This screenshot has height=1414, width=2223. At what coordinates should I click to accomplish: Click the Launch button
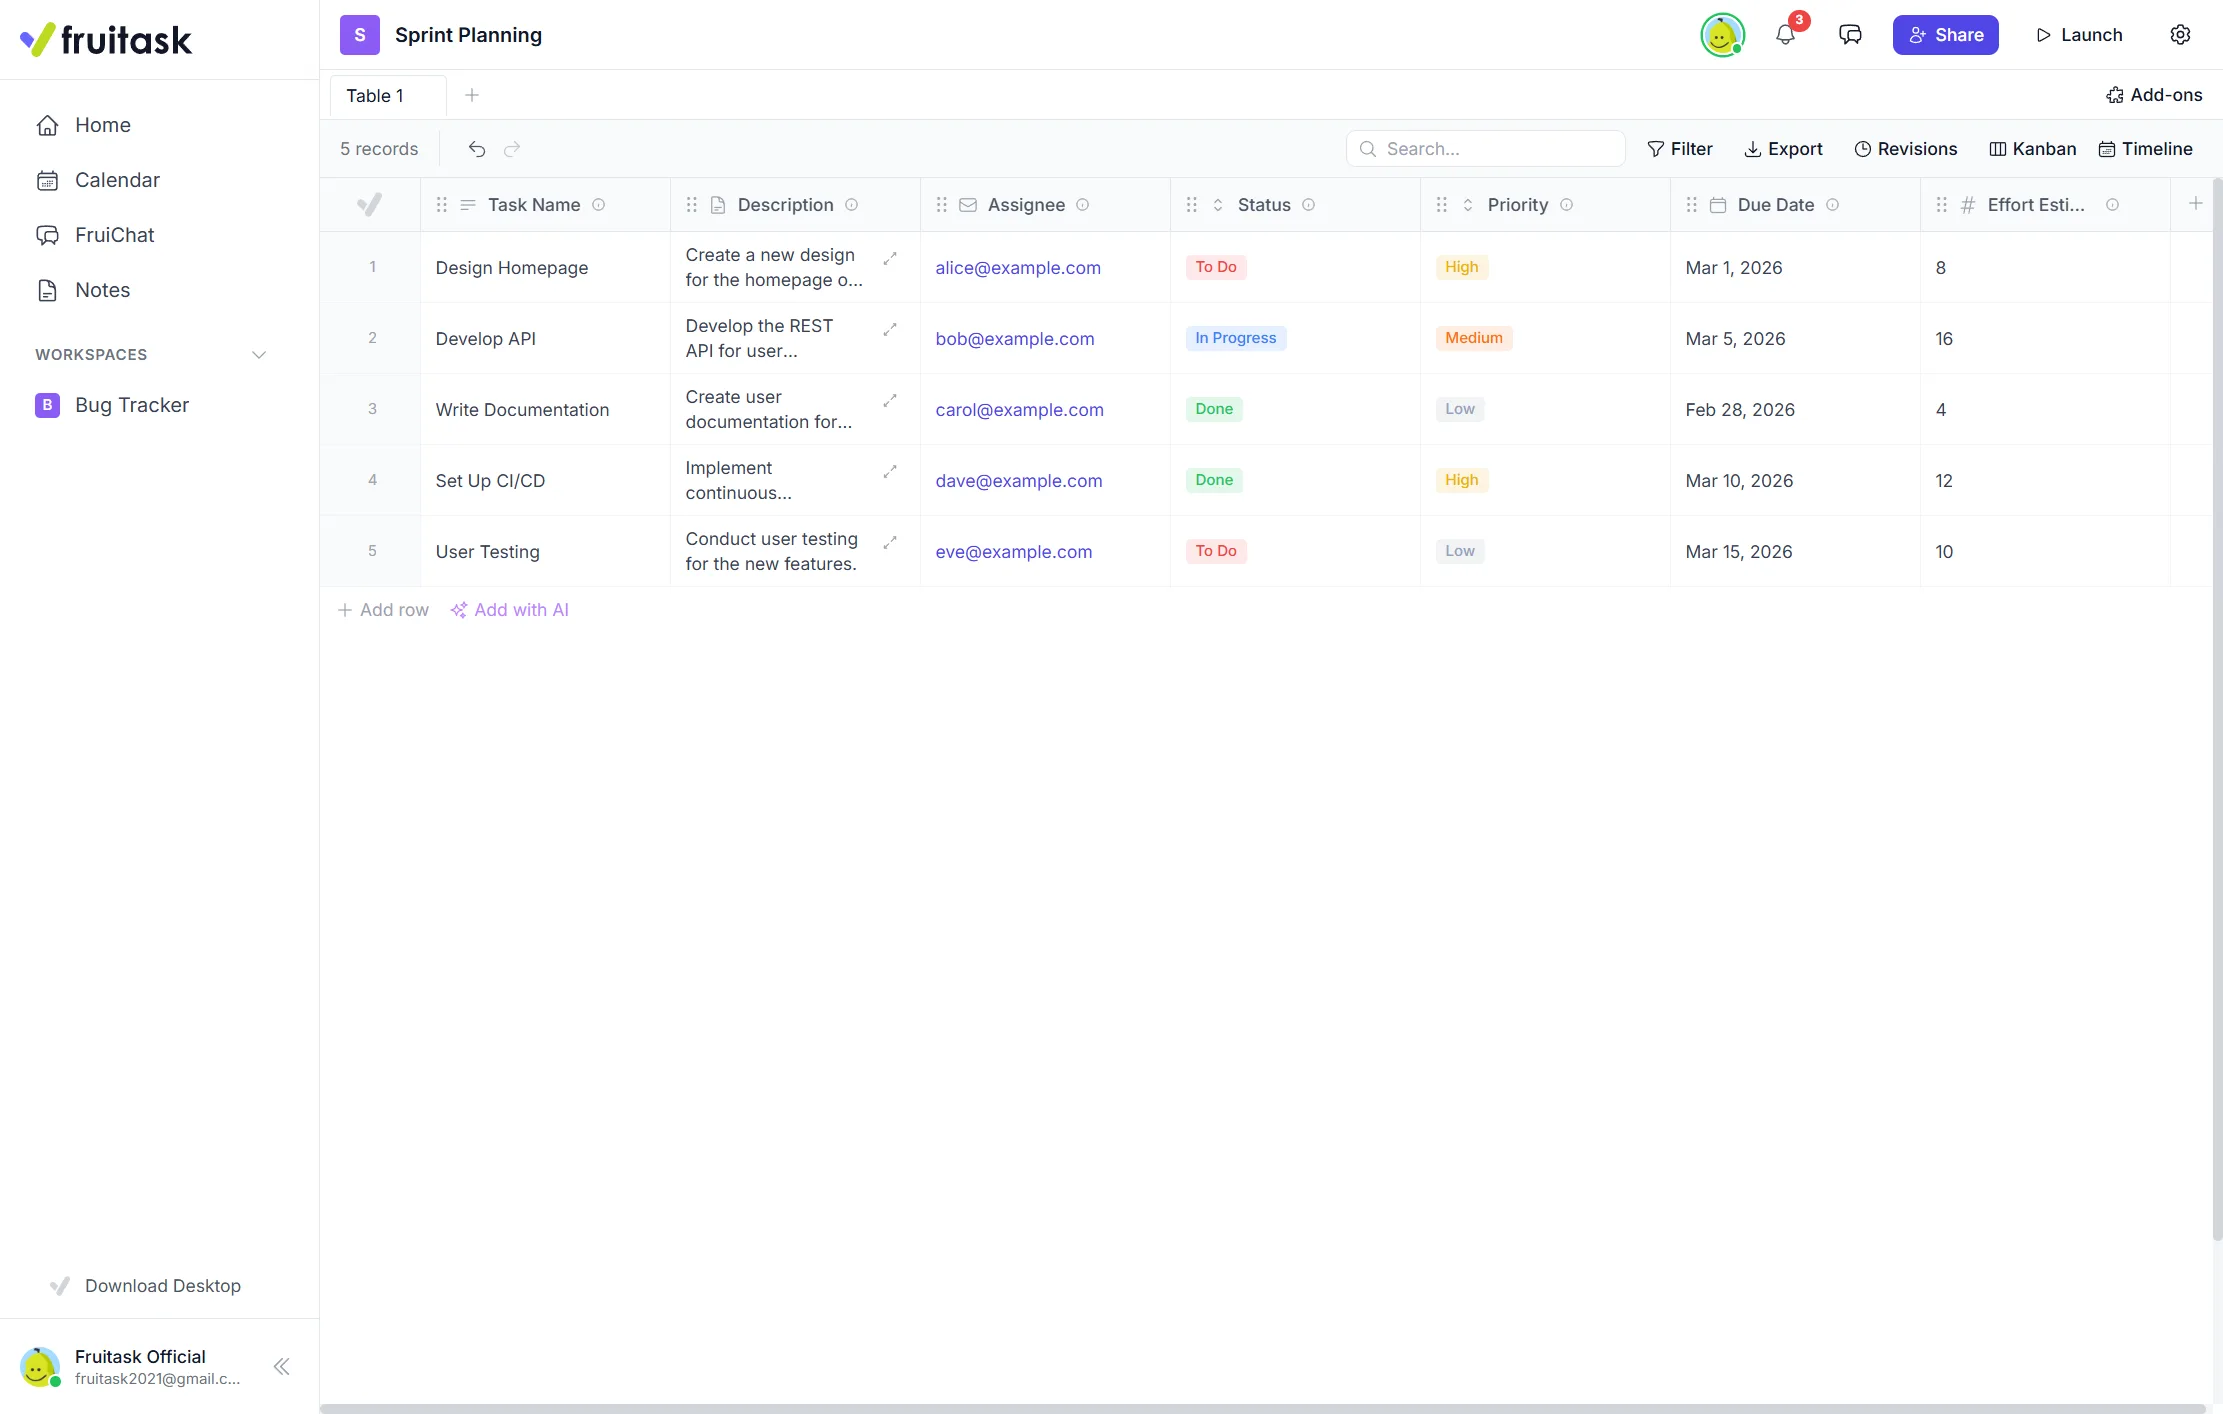tap(2079, 35)
